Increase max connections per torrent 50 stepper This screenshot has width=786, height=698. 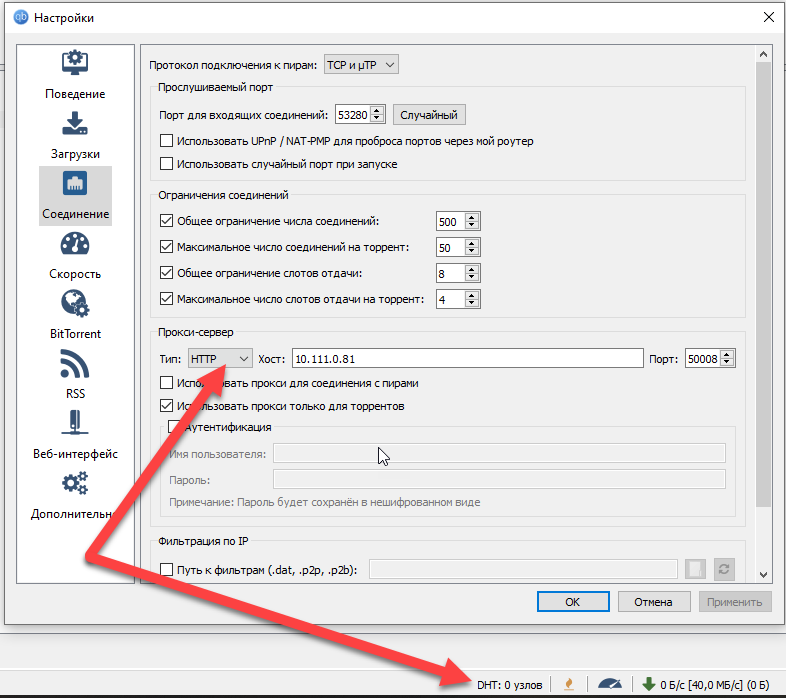coord(472,243)
